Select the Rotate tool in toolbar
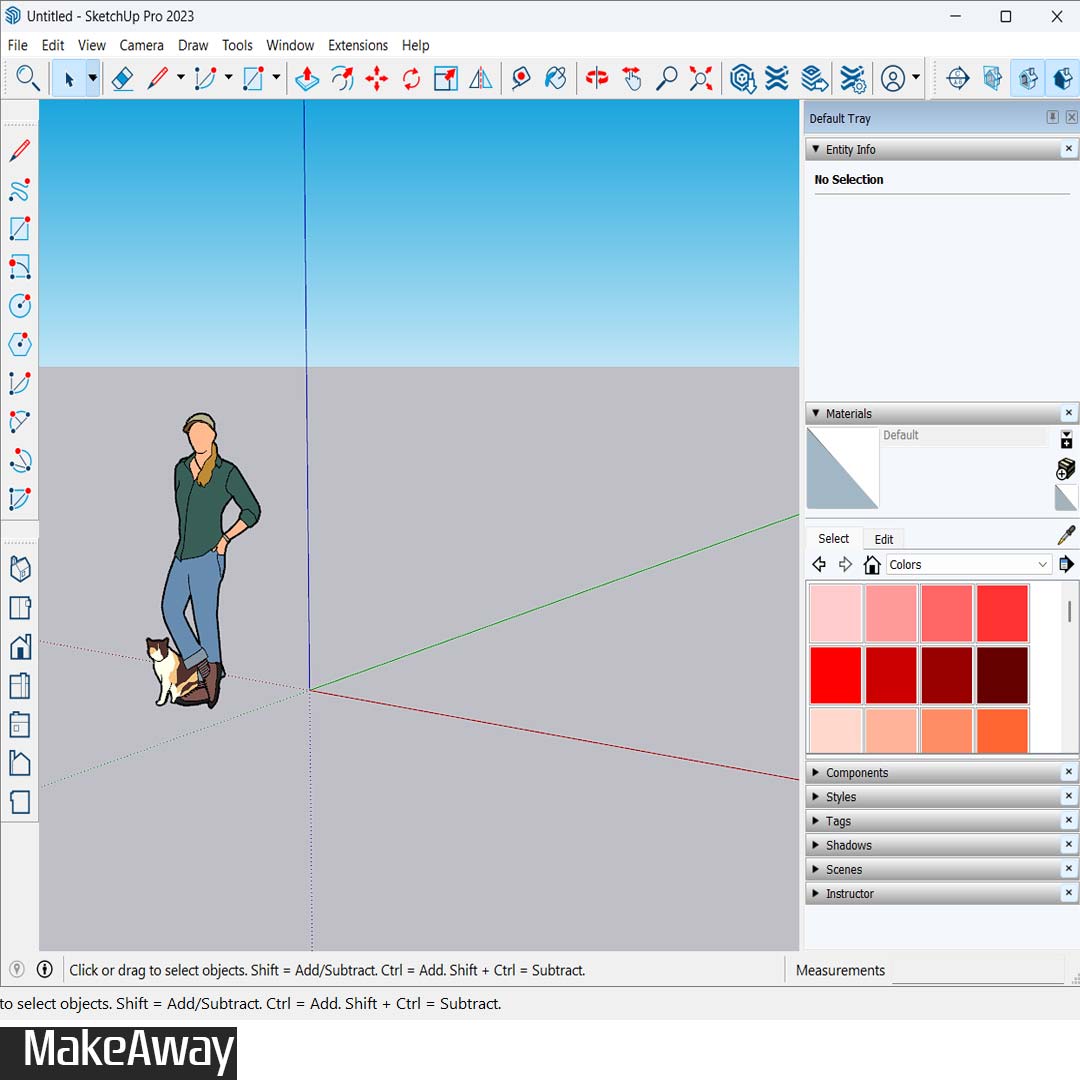 coord(411,79)
